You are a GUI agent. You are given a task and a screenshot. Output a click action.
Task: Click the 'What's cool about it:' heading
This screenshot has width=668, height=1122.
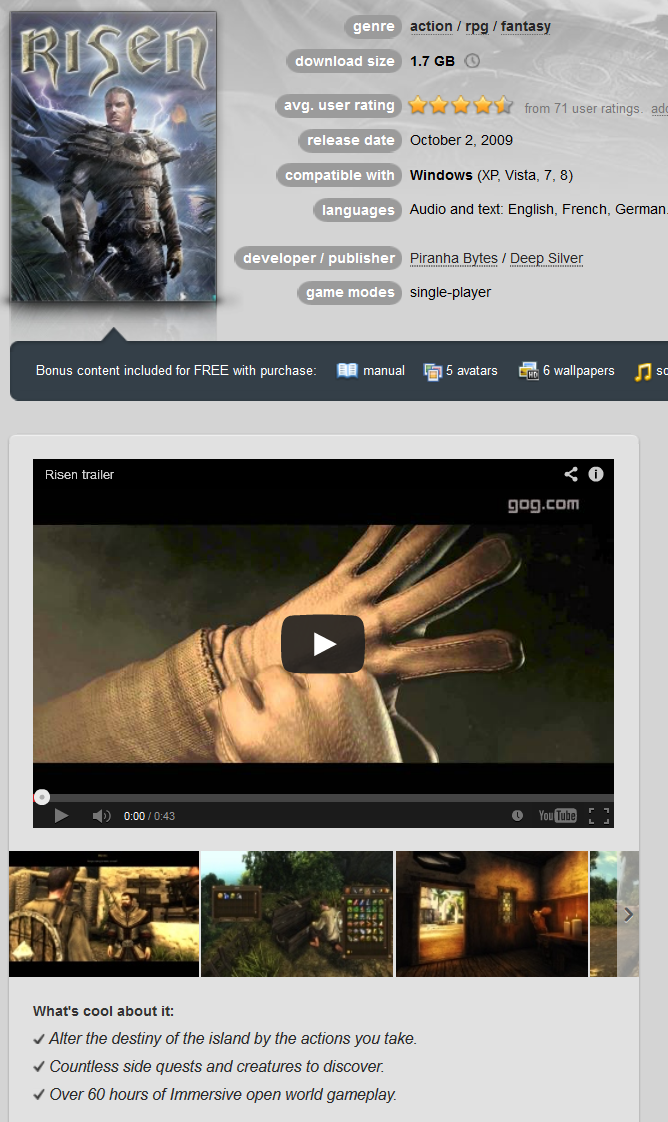(x=104, y=1011)
